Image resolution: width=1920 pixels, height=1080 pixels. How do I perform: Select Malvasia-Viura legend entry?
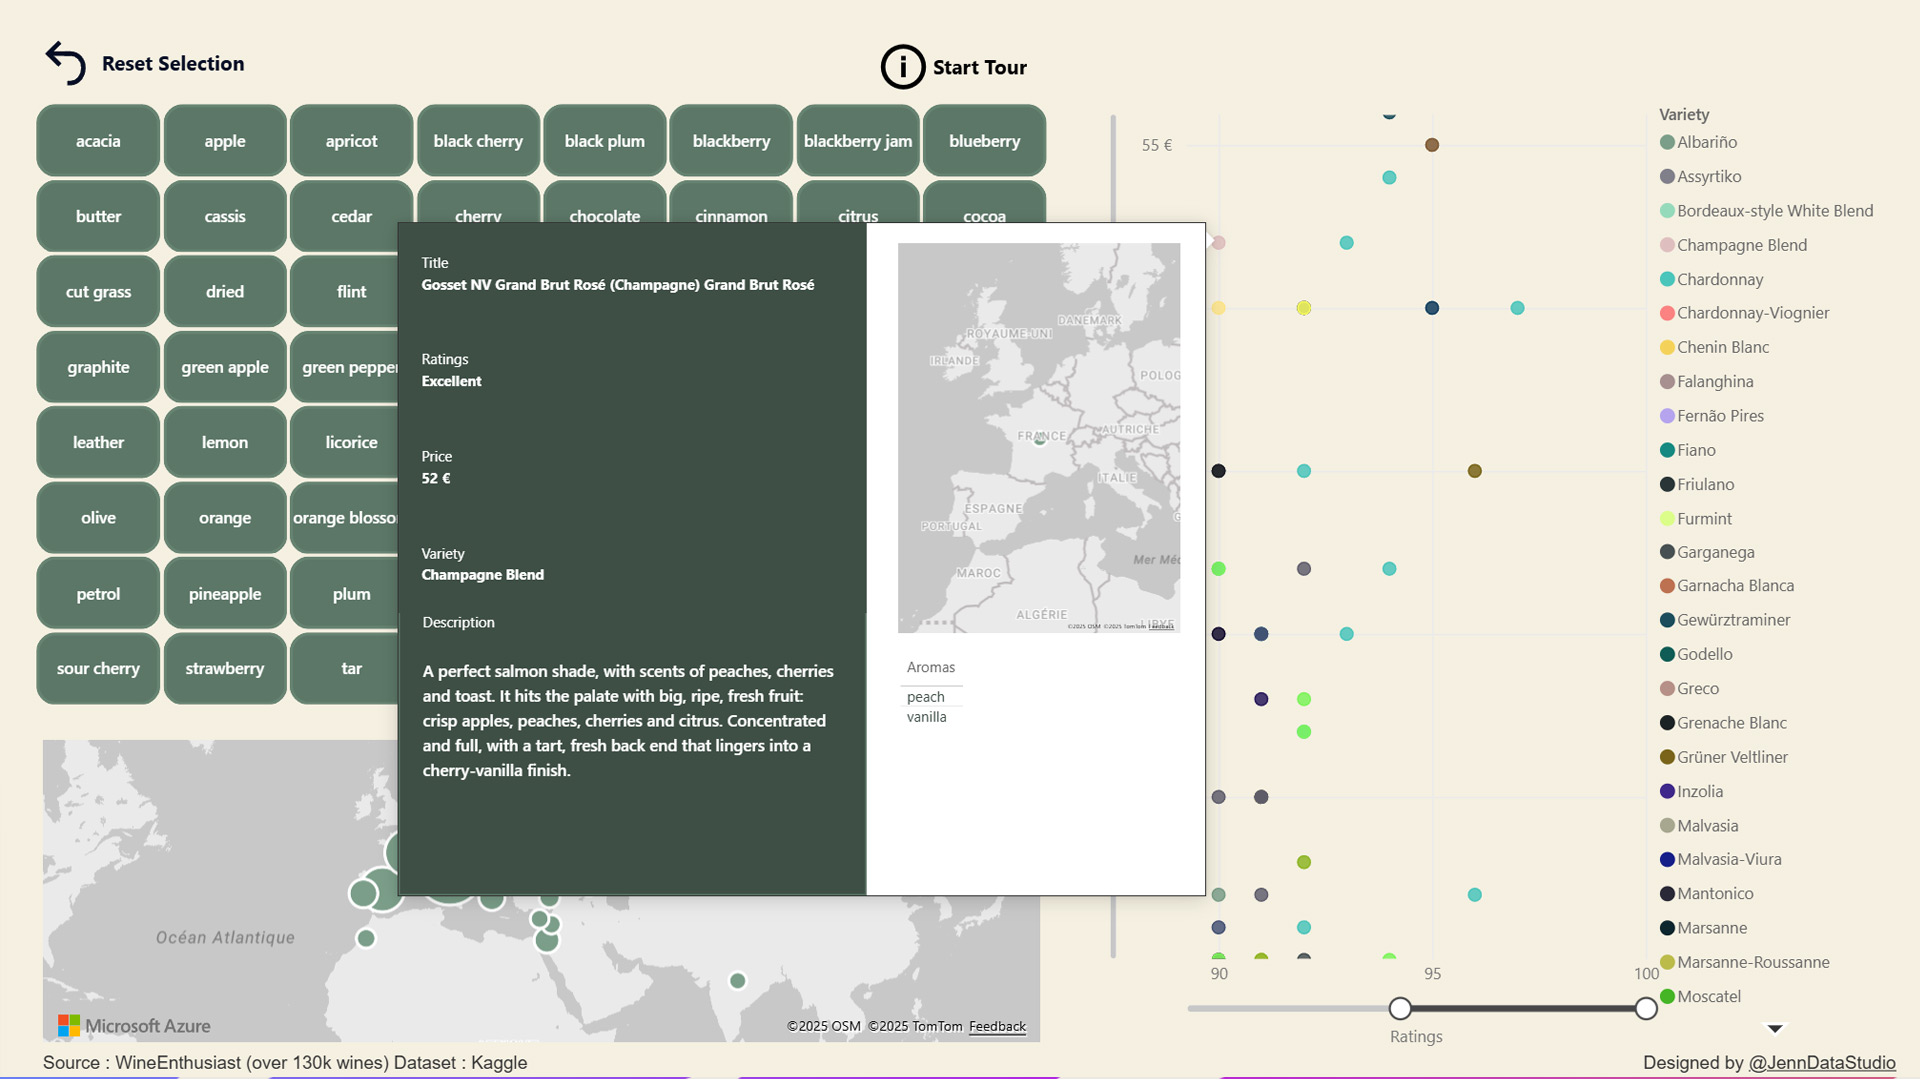[1720, 859]
